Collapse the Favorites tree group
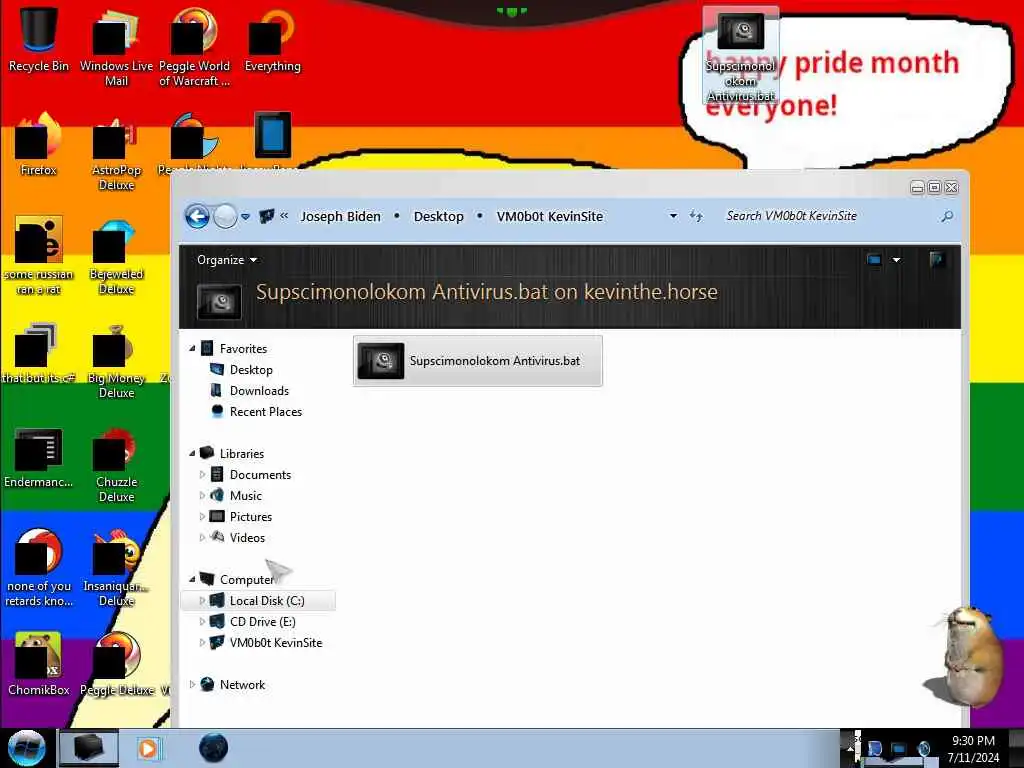Image resolution: width=1024 pixels, height=768 pixels. (192, 349)
